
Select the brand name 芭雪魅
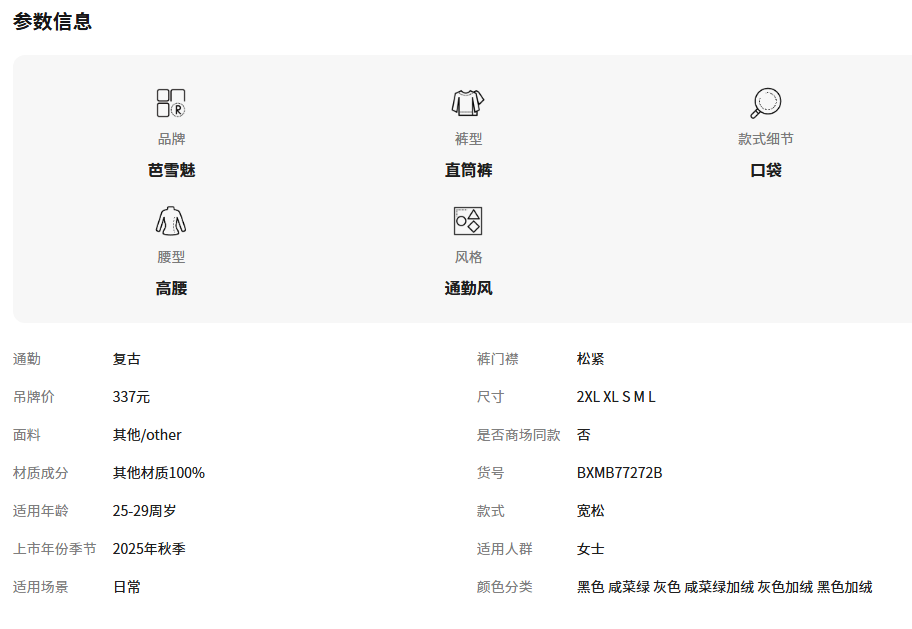pos(171,170)
